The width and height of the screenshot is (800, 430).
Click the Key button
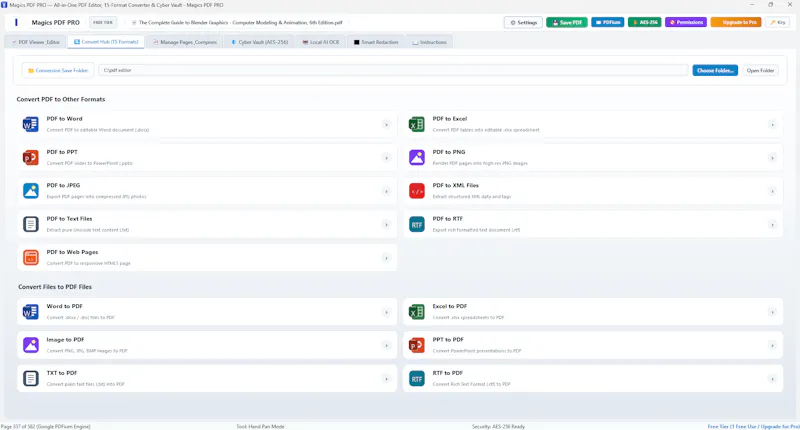tap(778, 22)
